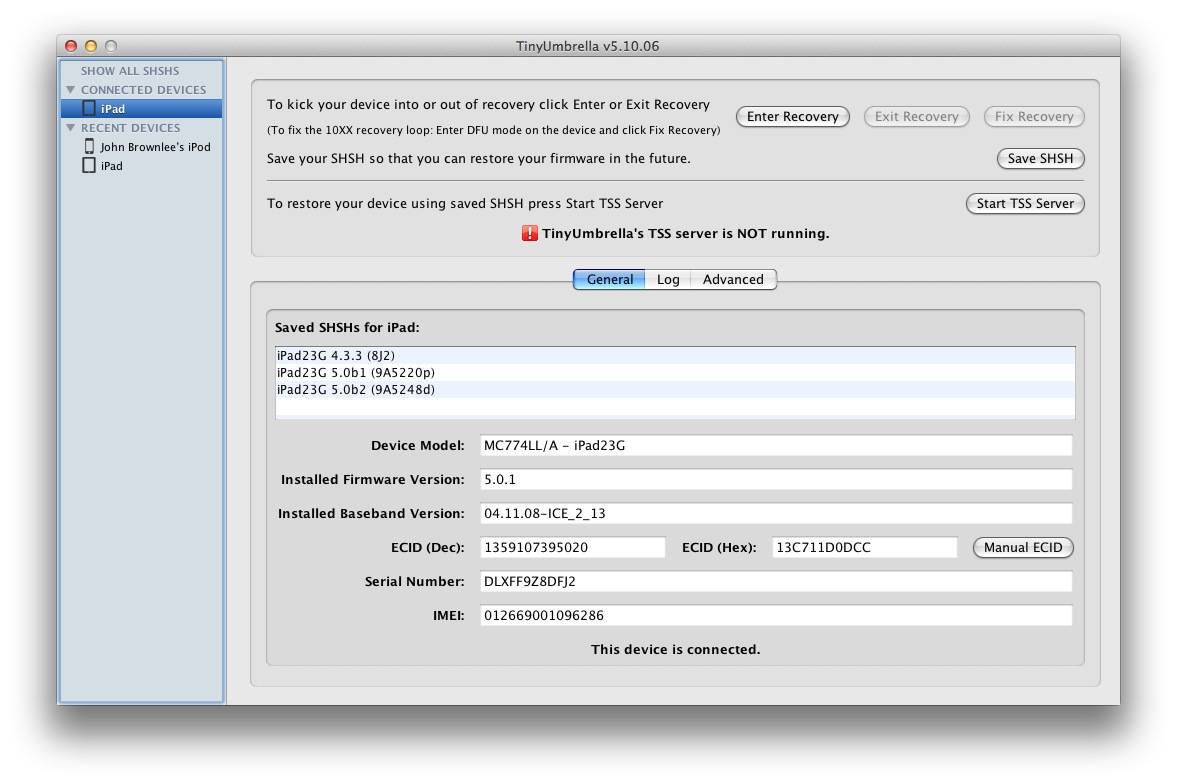This screenshot has height=784, width=1177.
Task: Select Show All SHSHs in sidebar
Action: (130, 71)
